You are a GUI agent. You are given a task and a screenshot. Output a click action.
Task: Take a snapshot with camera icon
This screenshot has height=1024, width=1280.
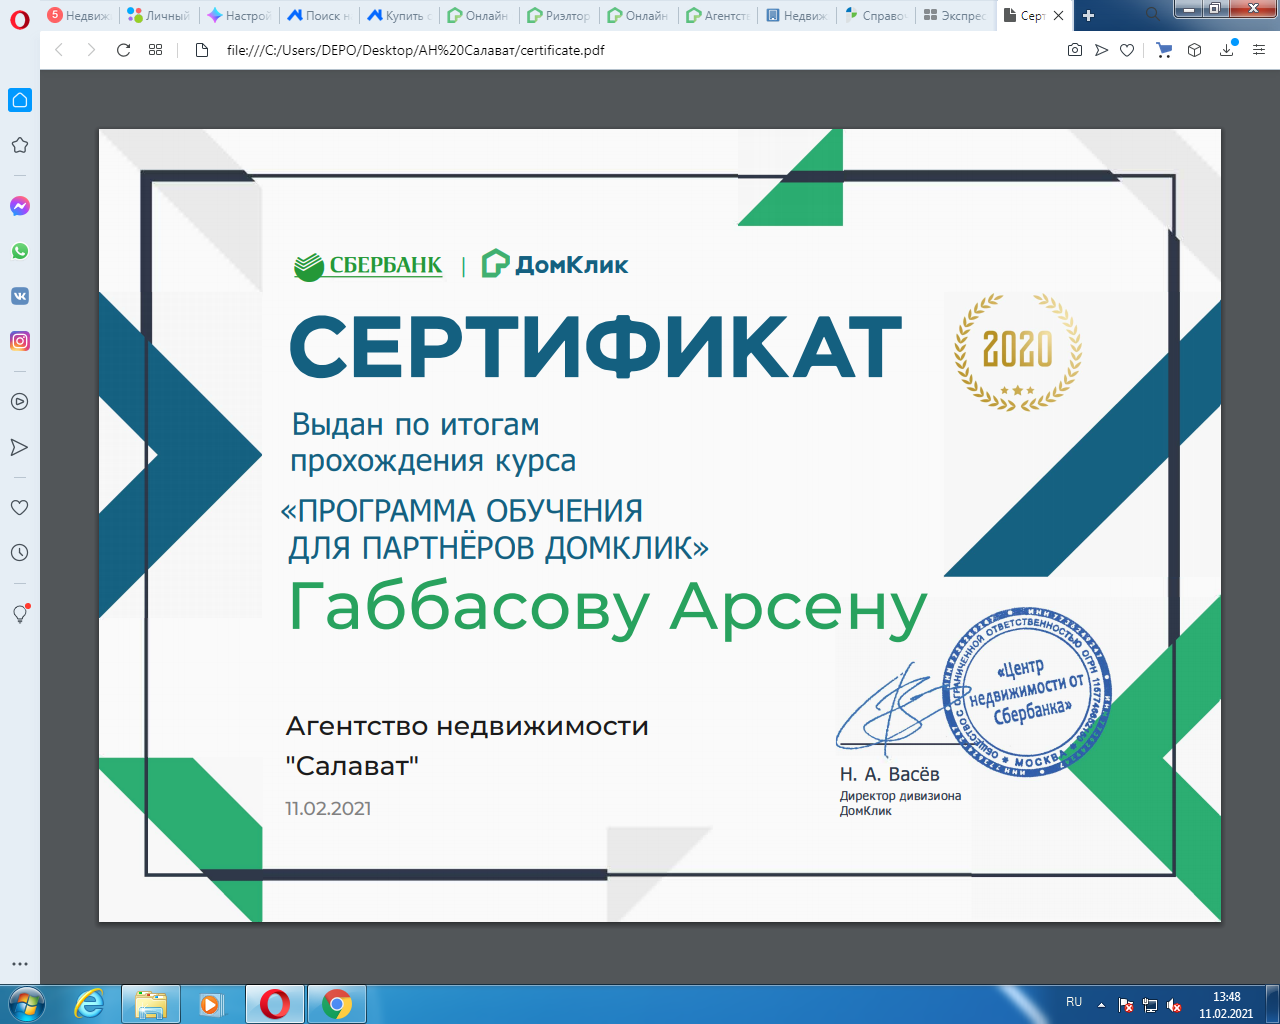click(x=1075, y=50)
